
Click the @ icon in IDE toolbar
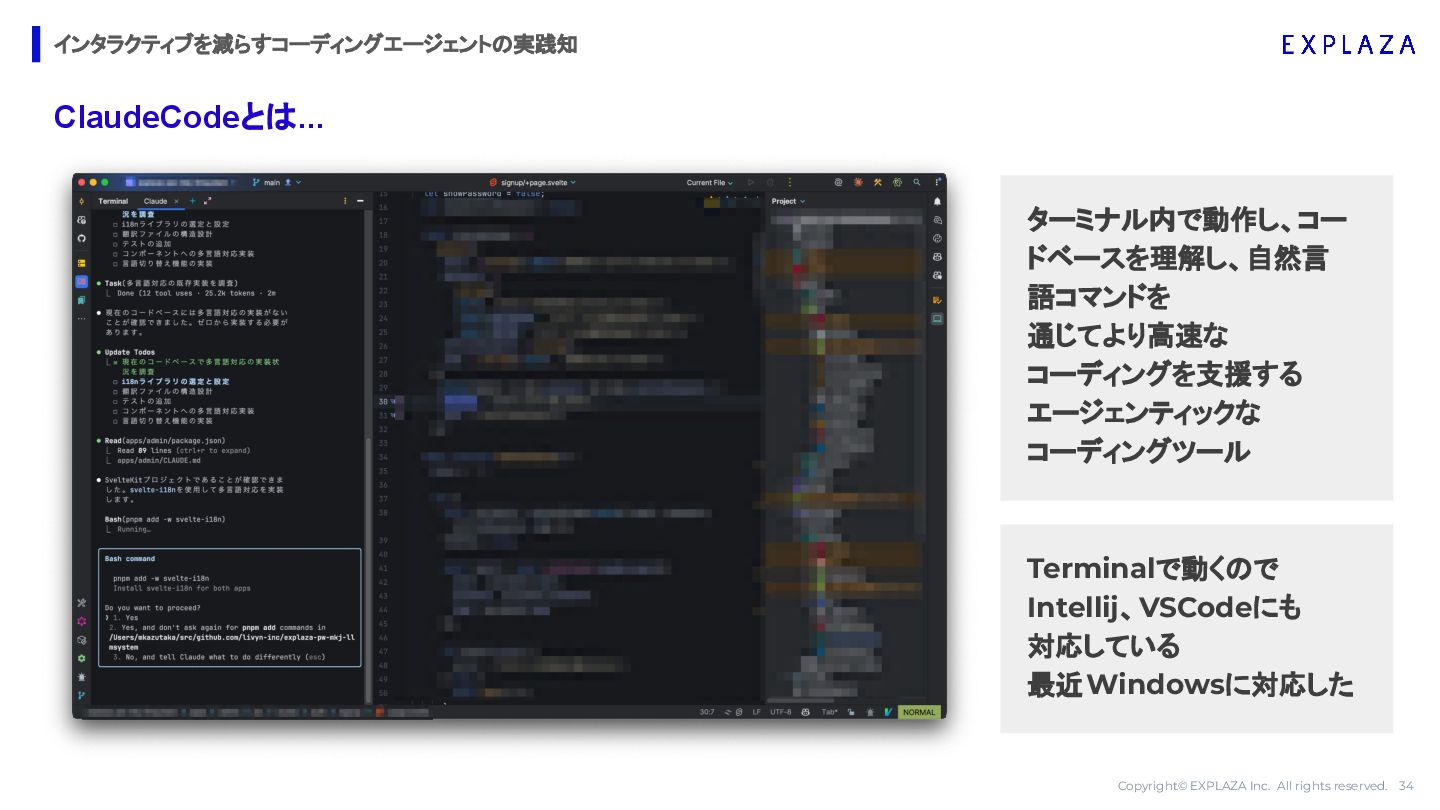pyautogui.click(x=838, y=183)
